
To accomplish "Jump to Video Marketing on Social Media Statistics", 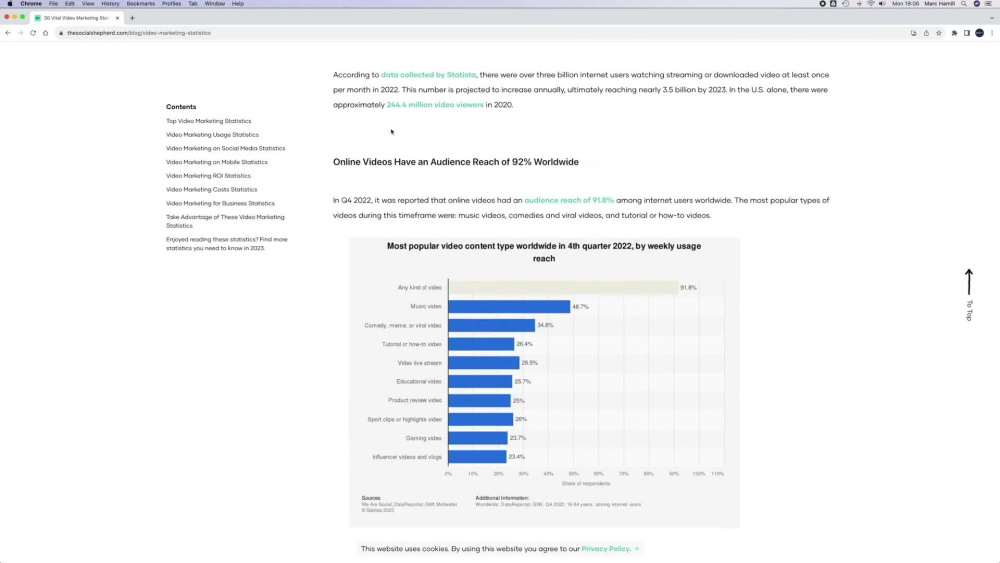I will click(x=226, y=149).
